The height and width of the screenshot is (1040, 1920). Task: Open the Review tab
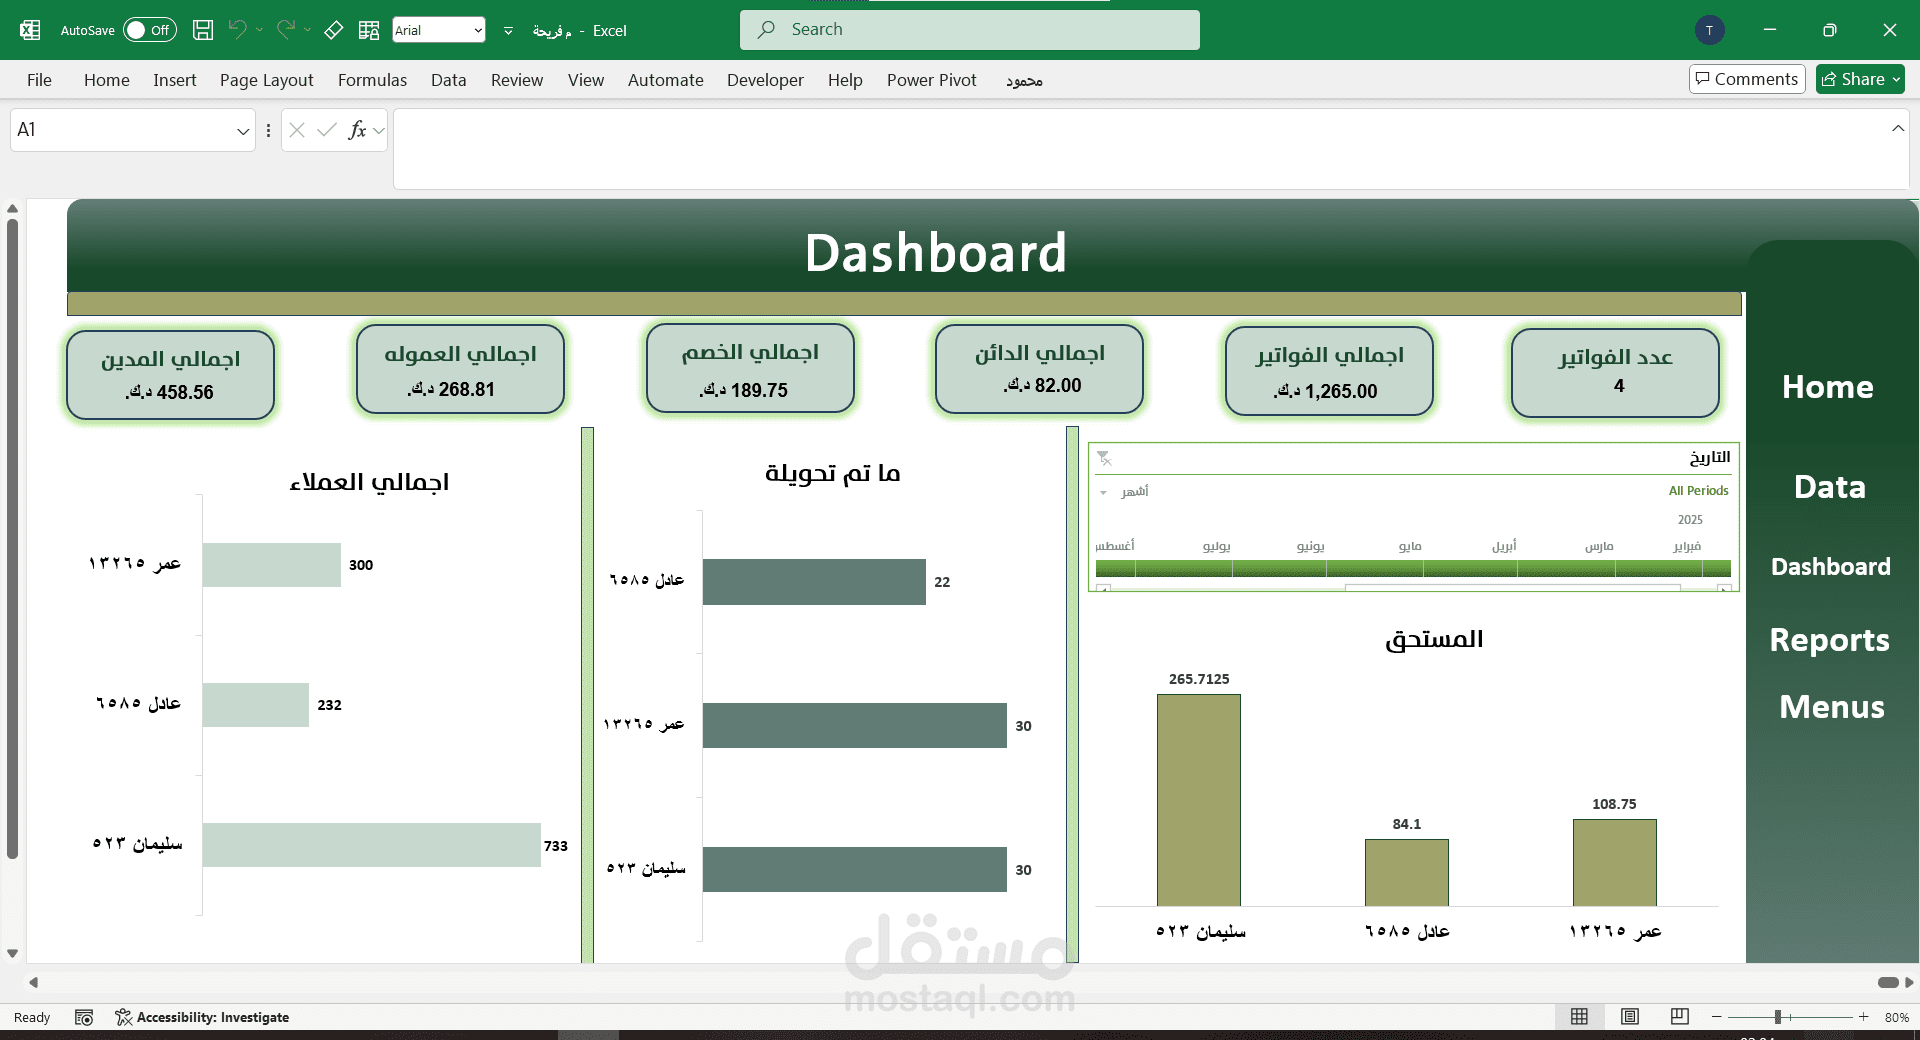(x=517, y=80)
